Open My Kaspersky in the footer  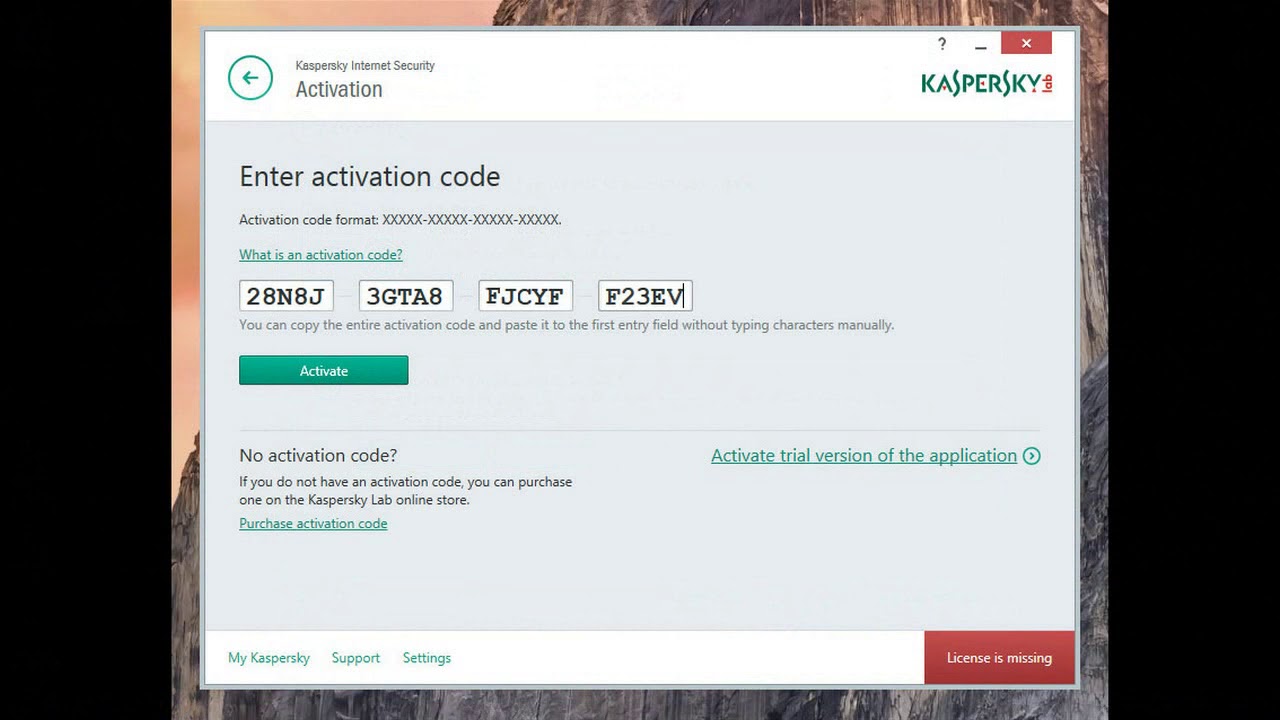(269, 658)
